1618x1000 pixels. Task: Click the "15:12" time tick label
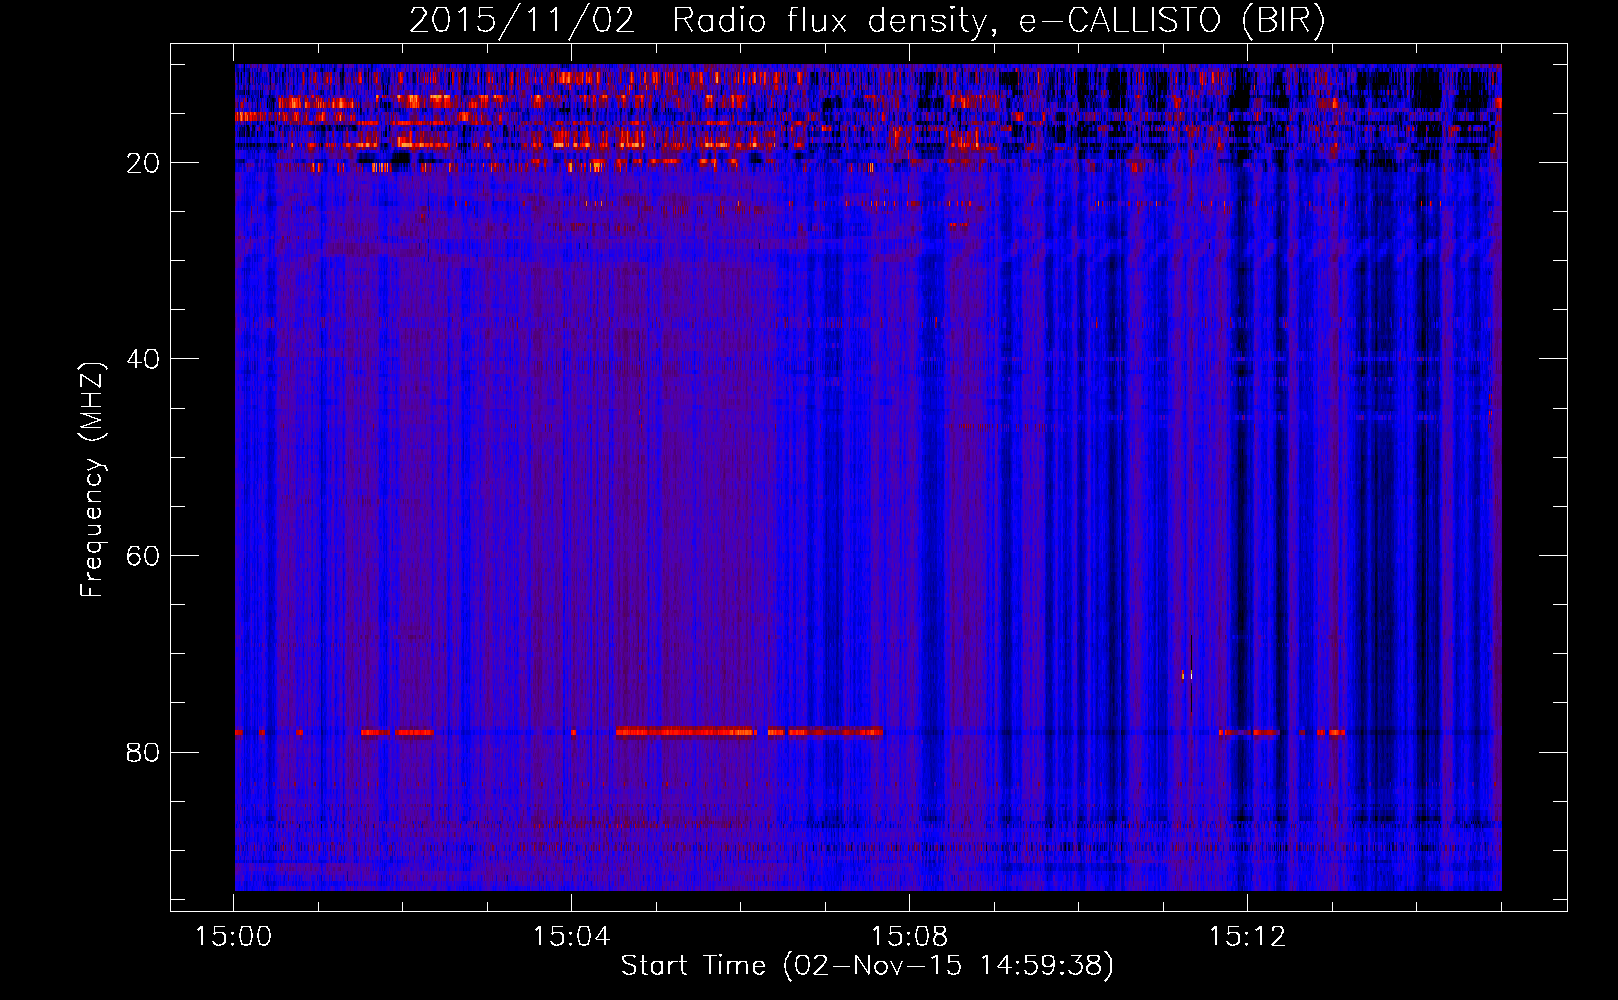1247,937
